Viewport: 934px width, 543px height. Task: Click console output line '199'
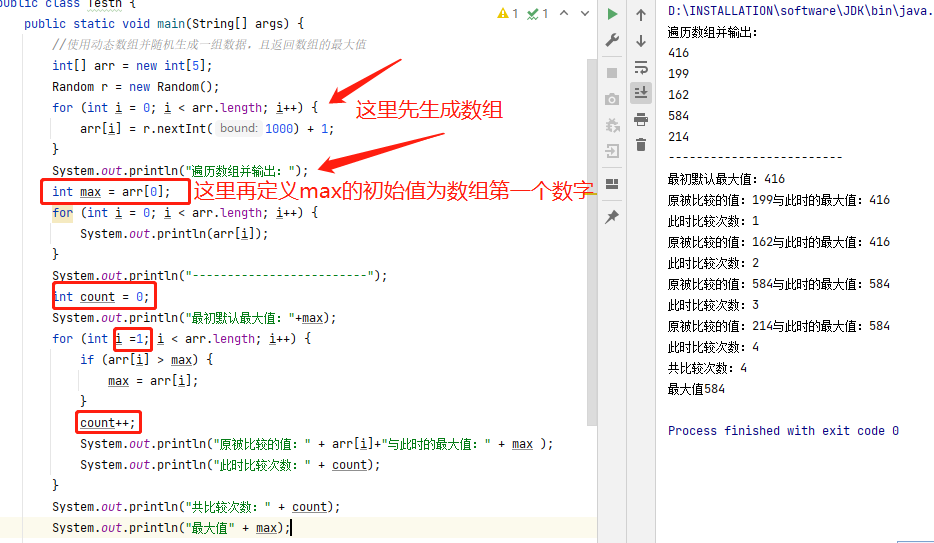(678, 74)
